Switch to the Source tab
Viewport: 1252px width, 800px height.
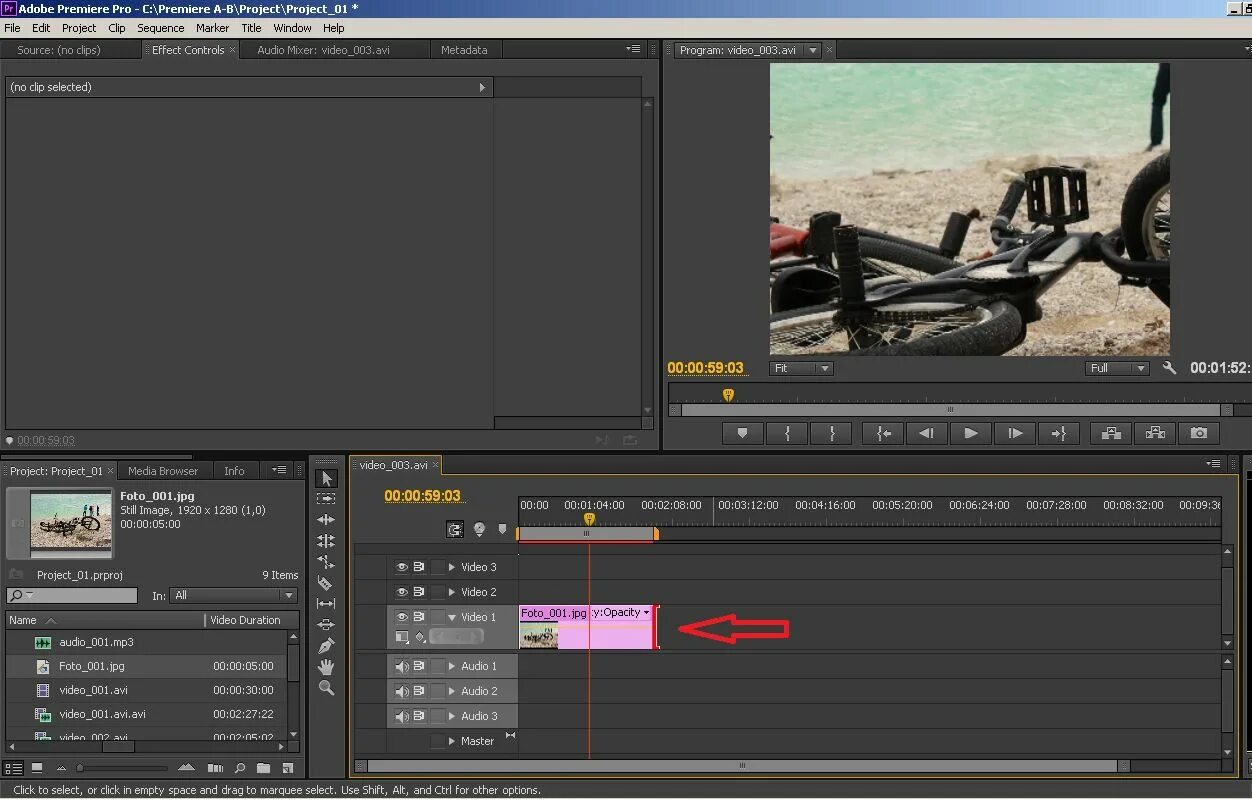pyautogui.click(x=59, y=50)
